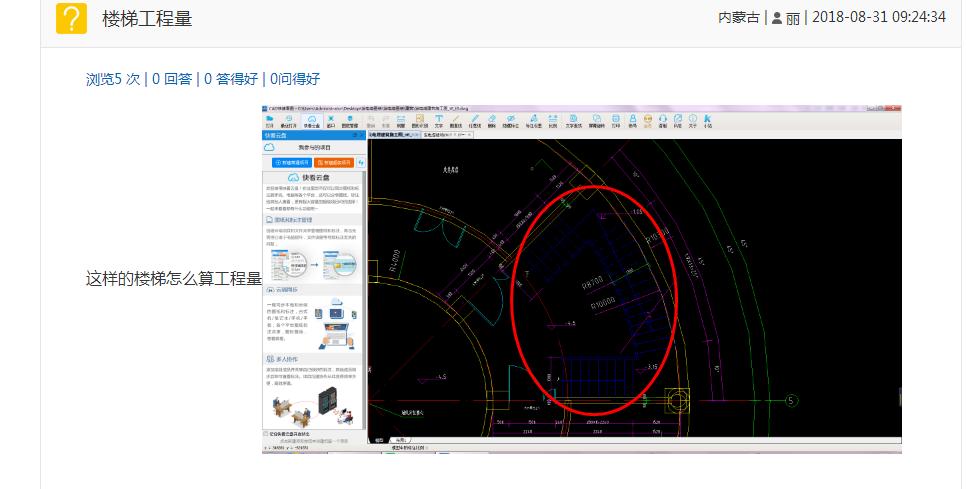Open the attached CAD staircase screenshot

coord(582,280)
